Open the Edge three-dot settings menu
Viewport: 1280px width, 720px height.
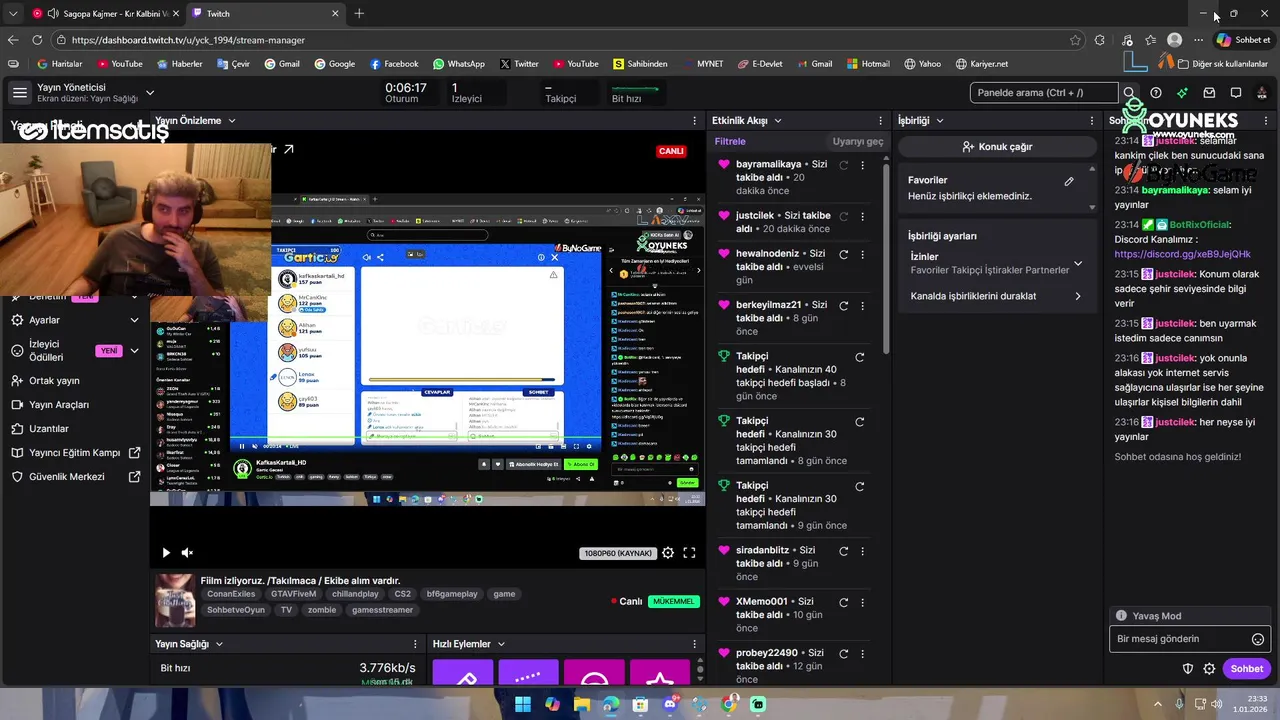[1198, 40]
